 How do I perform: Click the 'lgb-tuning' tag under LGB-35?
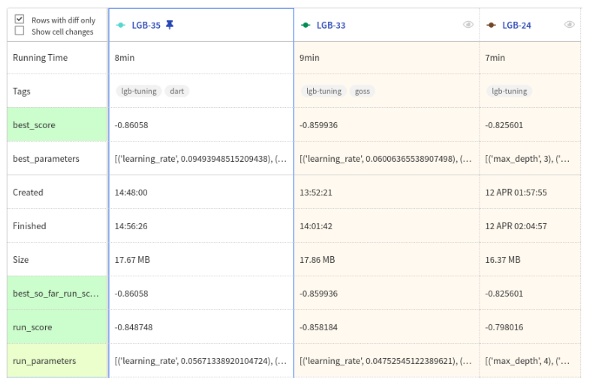[139, 91]
